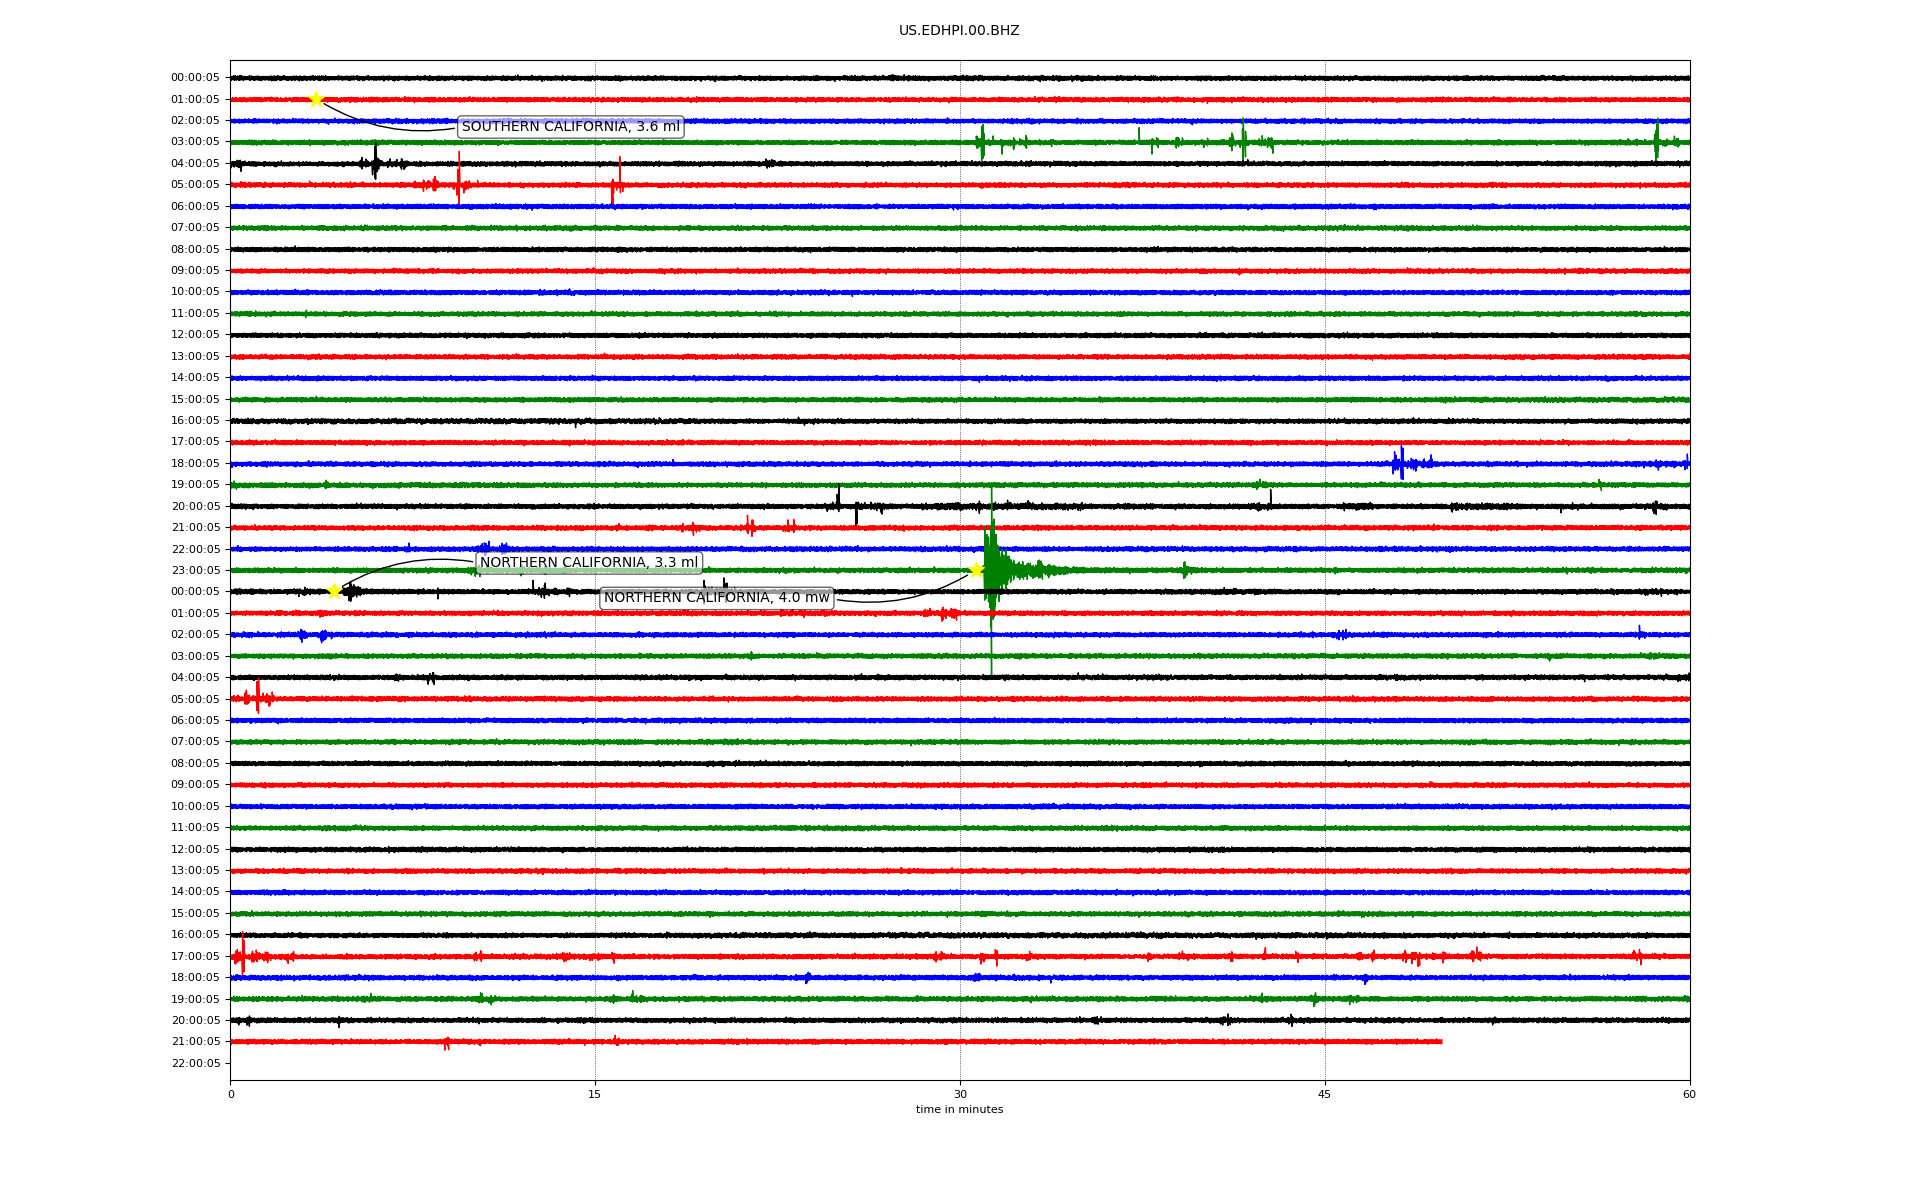Click the 60 minute x-axis tick label
Image resolution: width=1920 pixels, height=1200 pixels.
(x=1689, y=1094)
